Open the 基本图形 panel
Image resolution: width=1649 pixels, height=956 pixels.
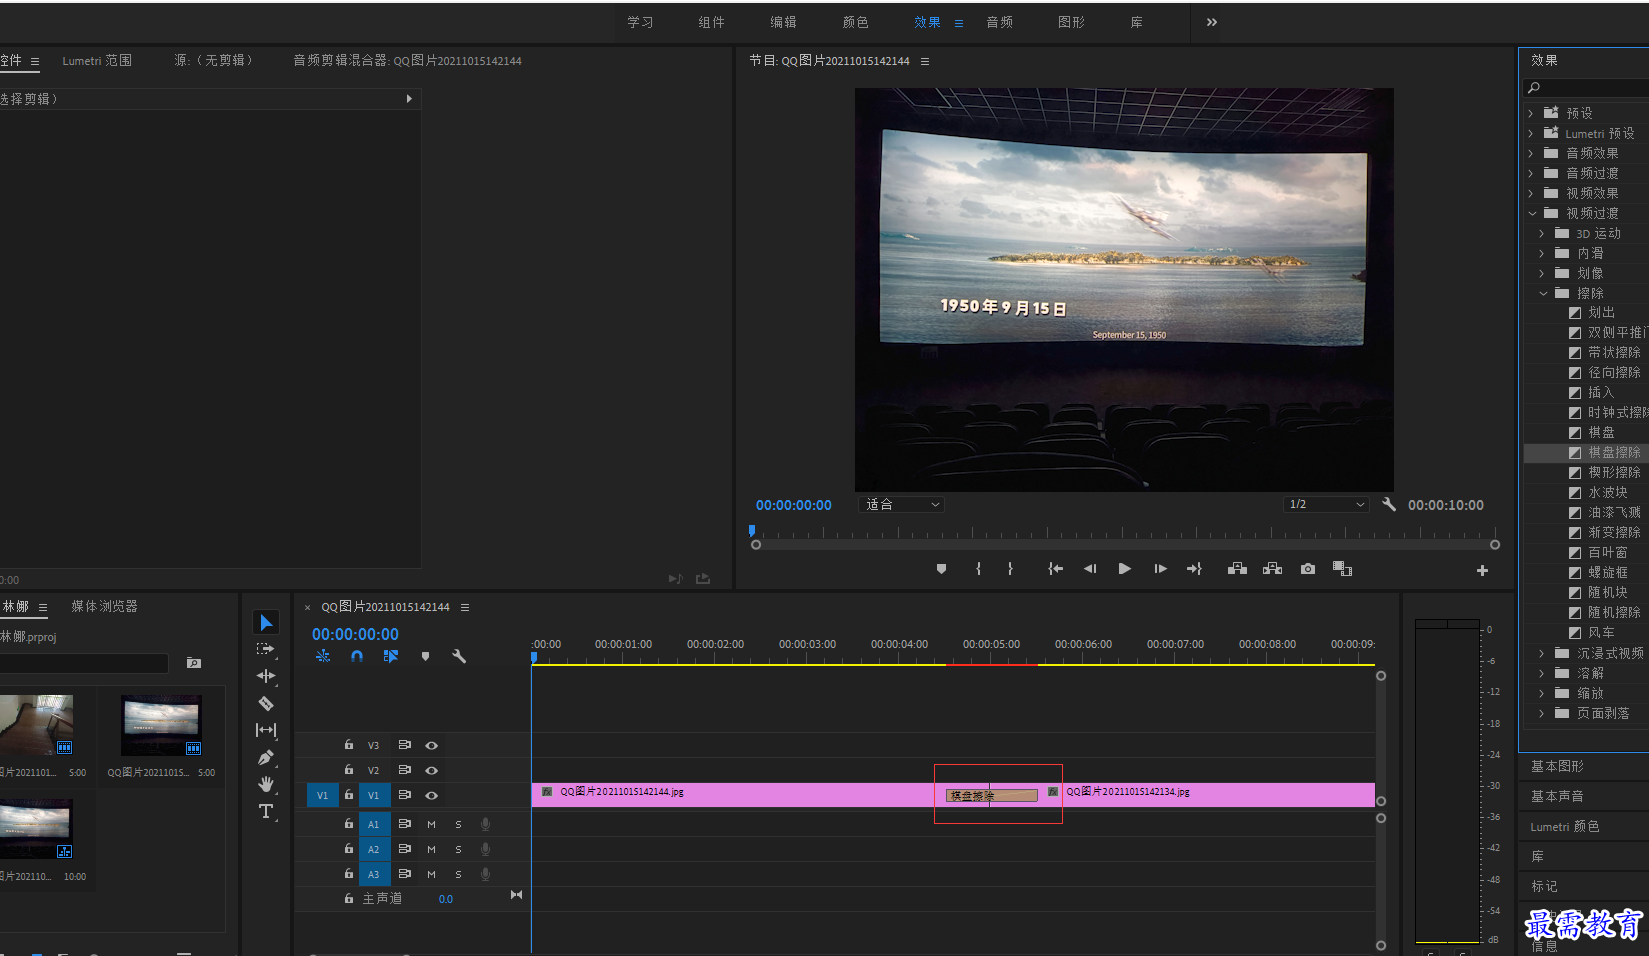tap(1557, 766)
